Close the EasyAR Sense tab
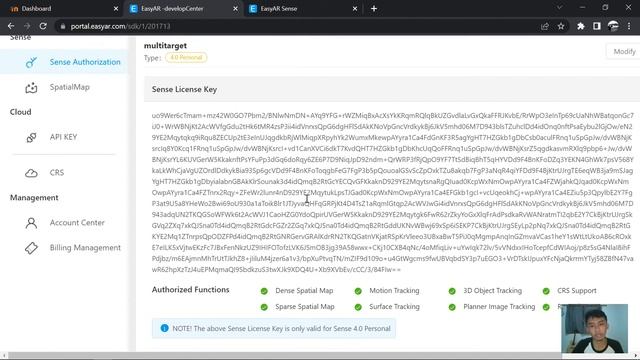Screen dimensions: 640x360 point(355,9)
